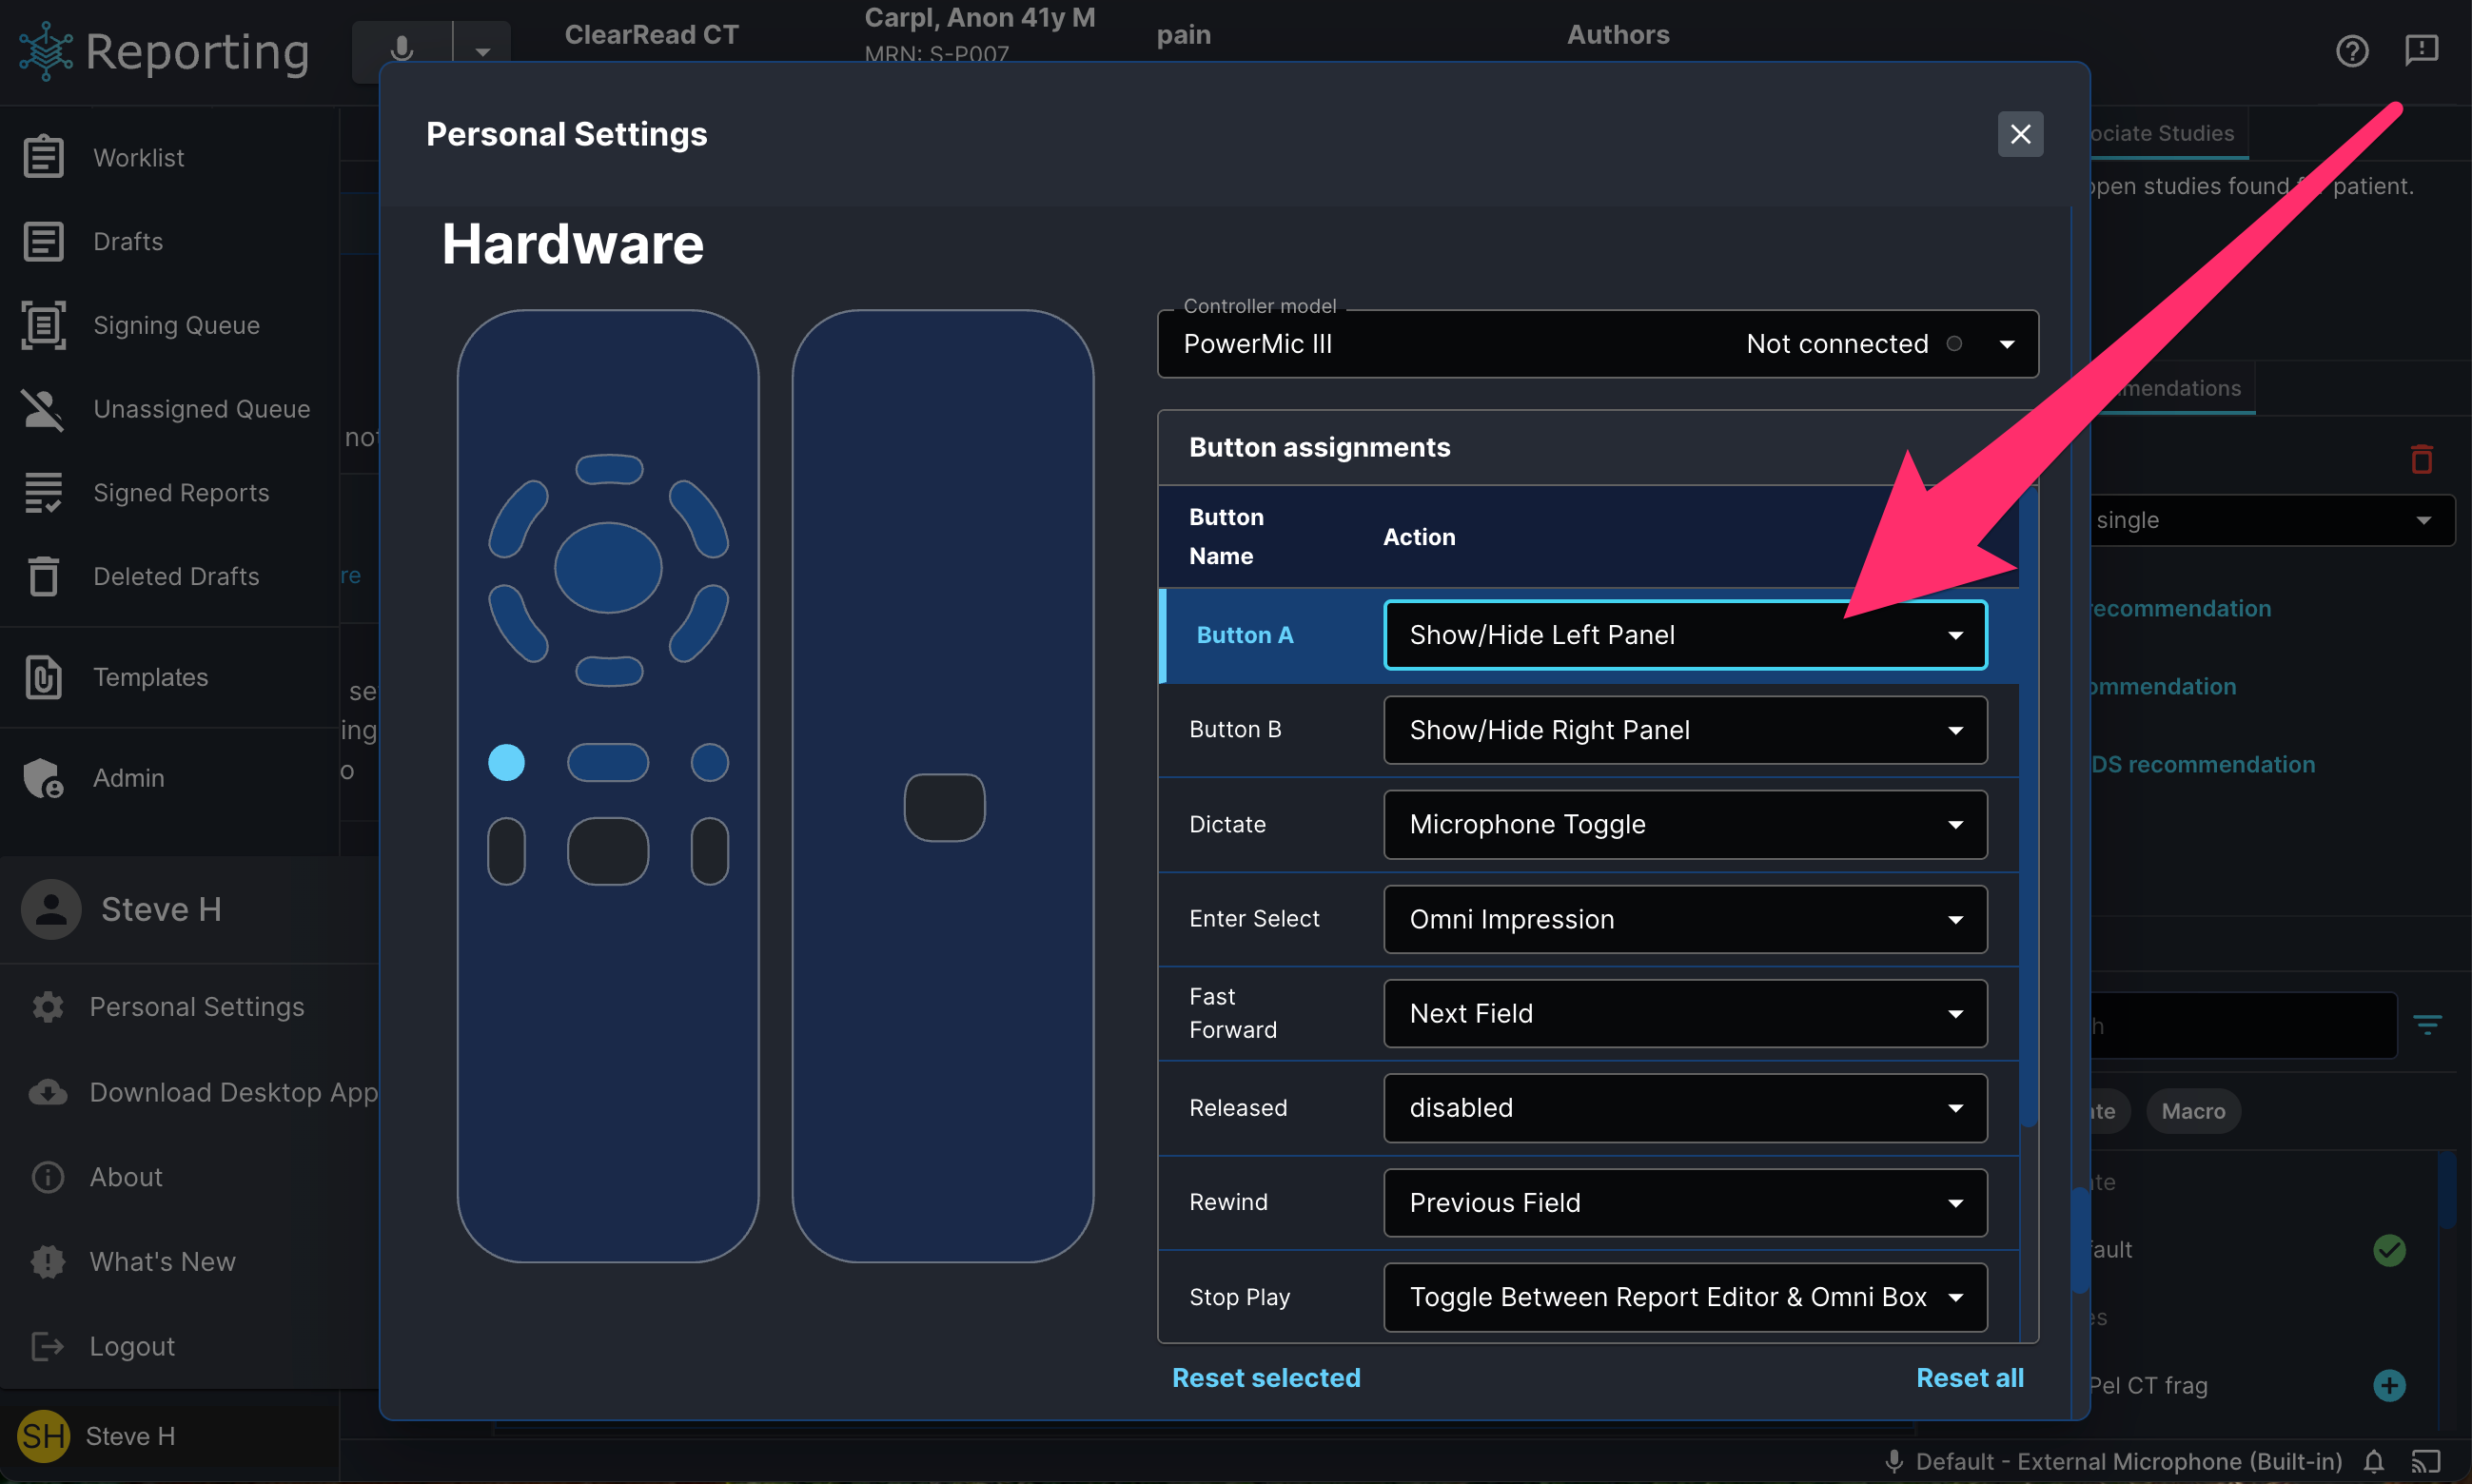Click the middle pill button on controller

tap(608, 763)
